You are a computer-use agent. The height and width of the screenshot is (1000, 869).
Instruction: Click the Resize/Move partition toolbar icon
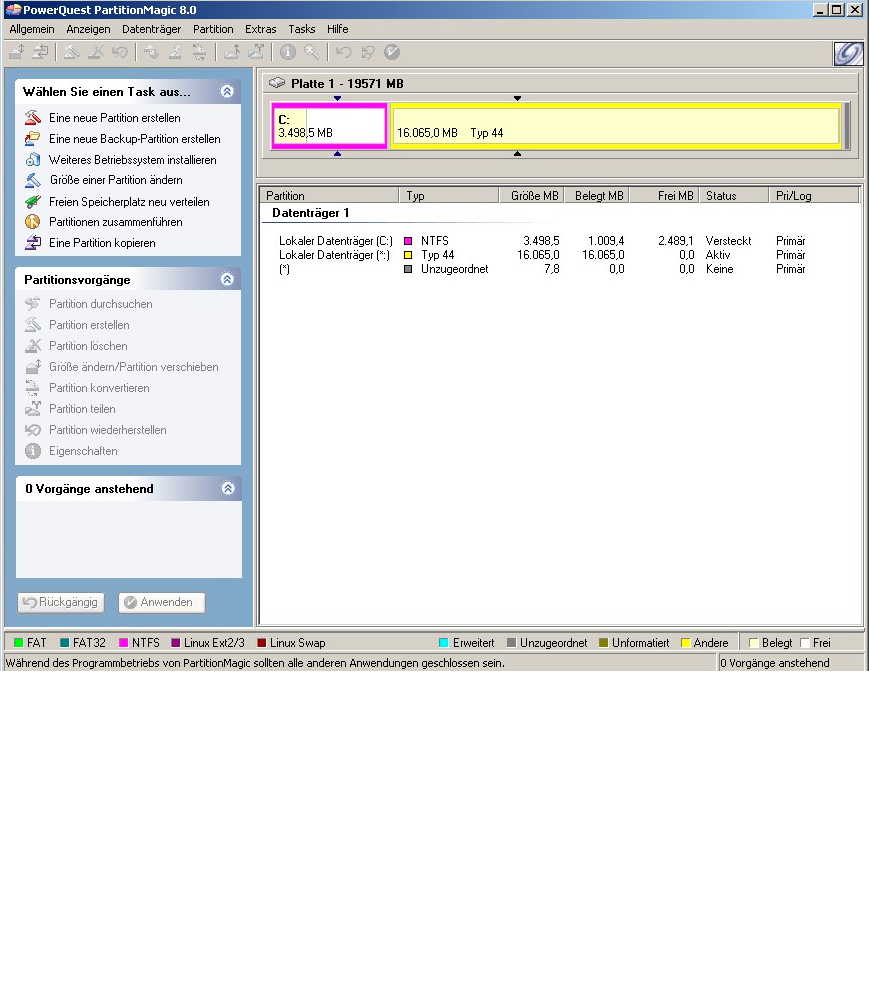(17, 52)
